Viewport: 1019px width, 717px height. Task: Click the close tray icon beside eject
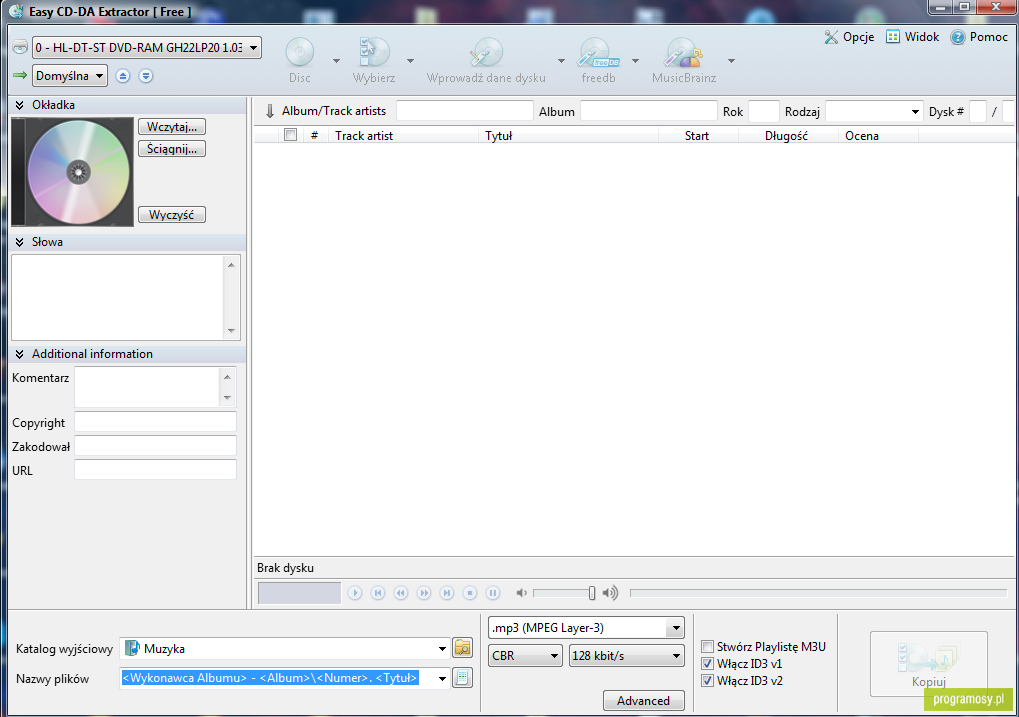click(146, 76)
